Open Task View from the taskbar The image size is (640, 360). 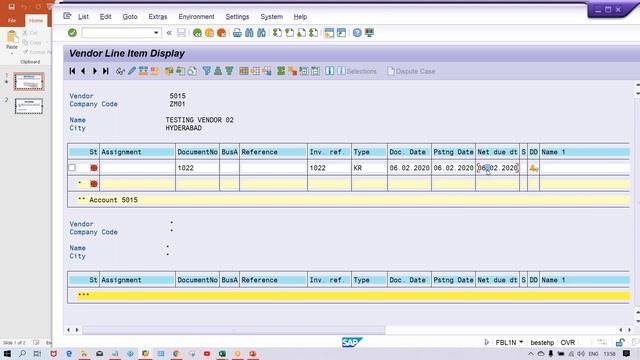click(x=38, y=353)
